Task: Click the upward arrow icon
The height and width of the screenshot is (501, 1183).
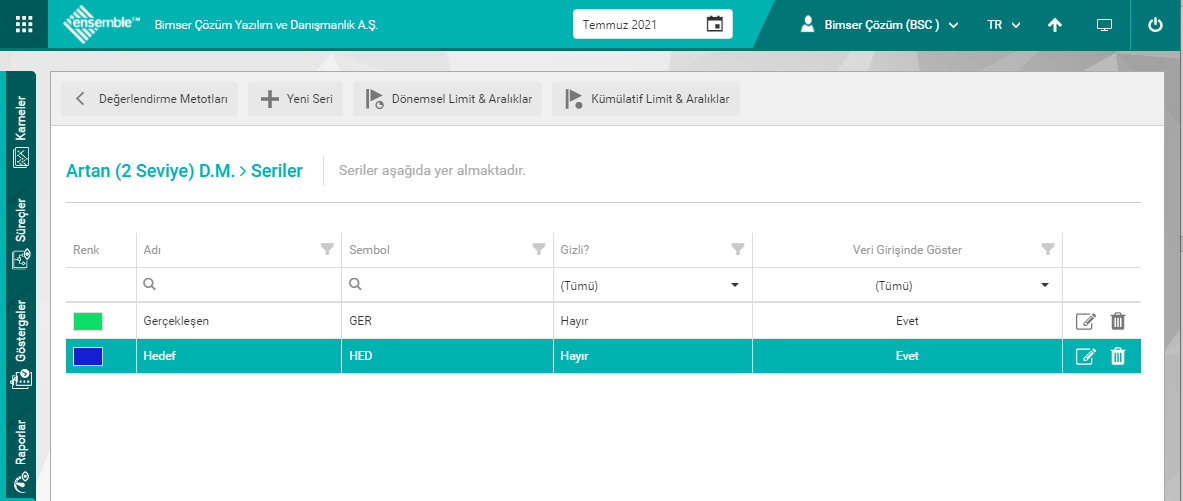Action: point(1055,25)
